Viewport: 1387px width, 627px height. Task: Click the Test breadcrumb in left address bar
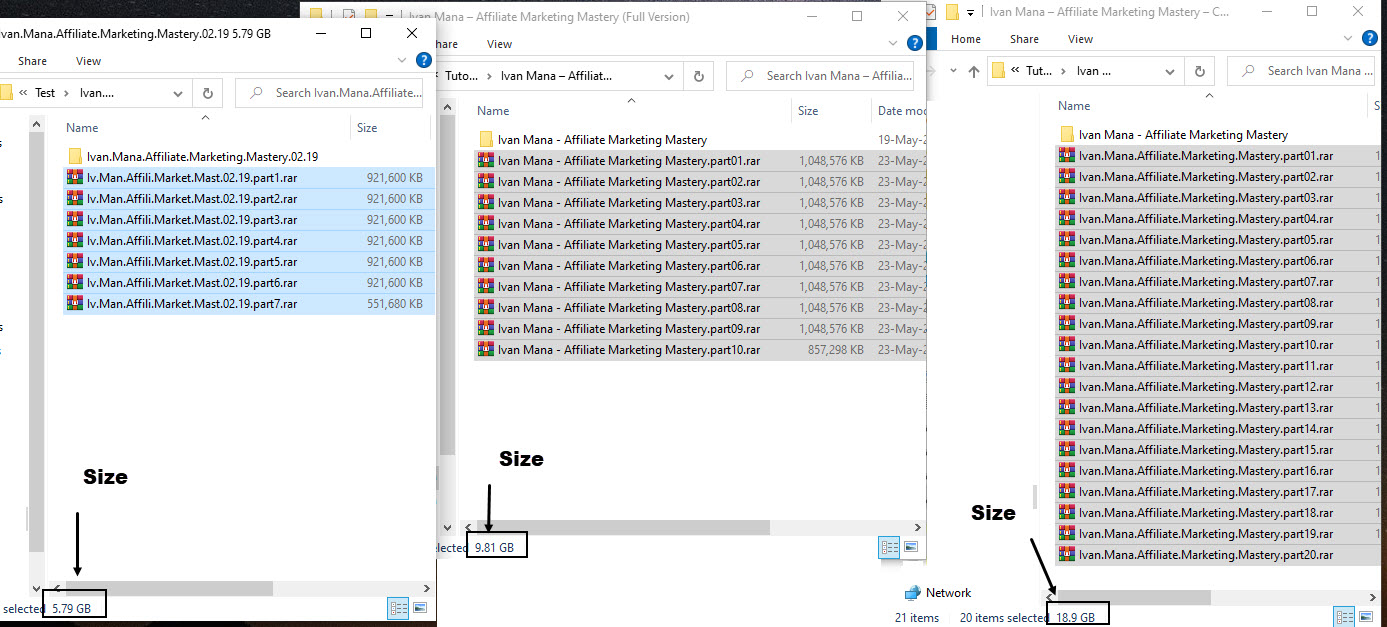pyautogui.click(x=45, y=93)
